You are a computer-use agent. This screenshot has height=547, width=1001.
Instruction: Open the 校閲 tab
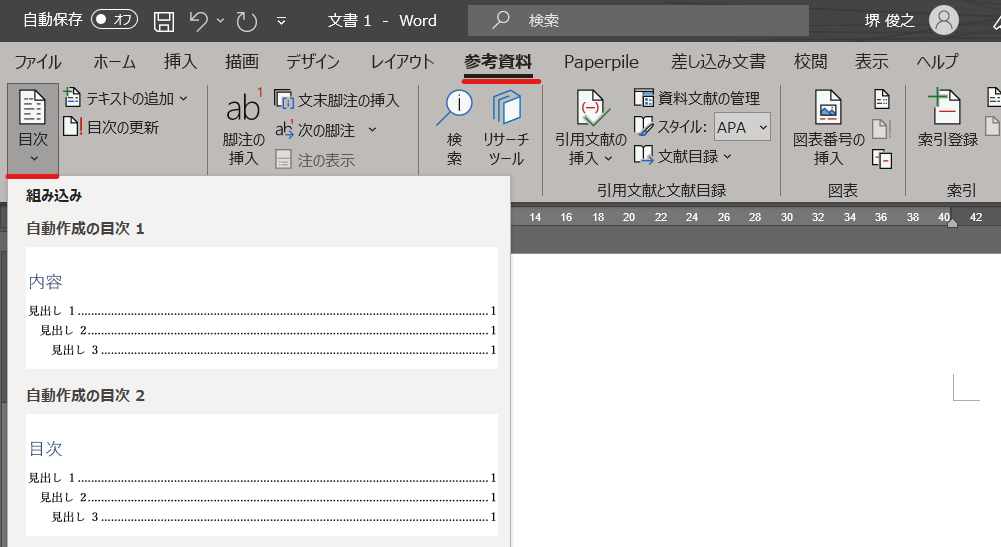point(811,62)
